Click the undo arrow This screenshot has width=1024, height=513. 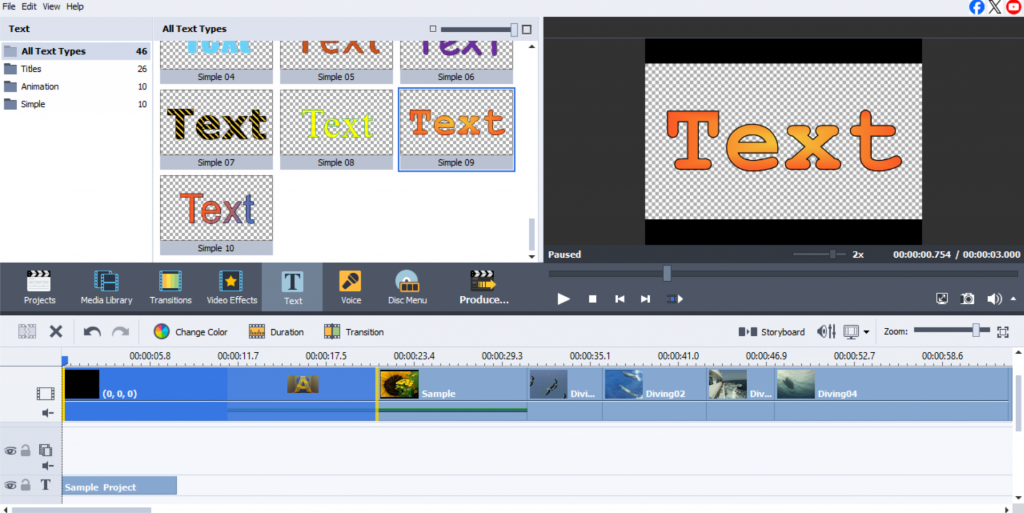click(92, 332)
